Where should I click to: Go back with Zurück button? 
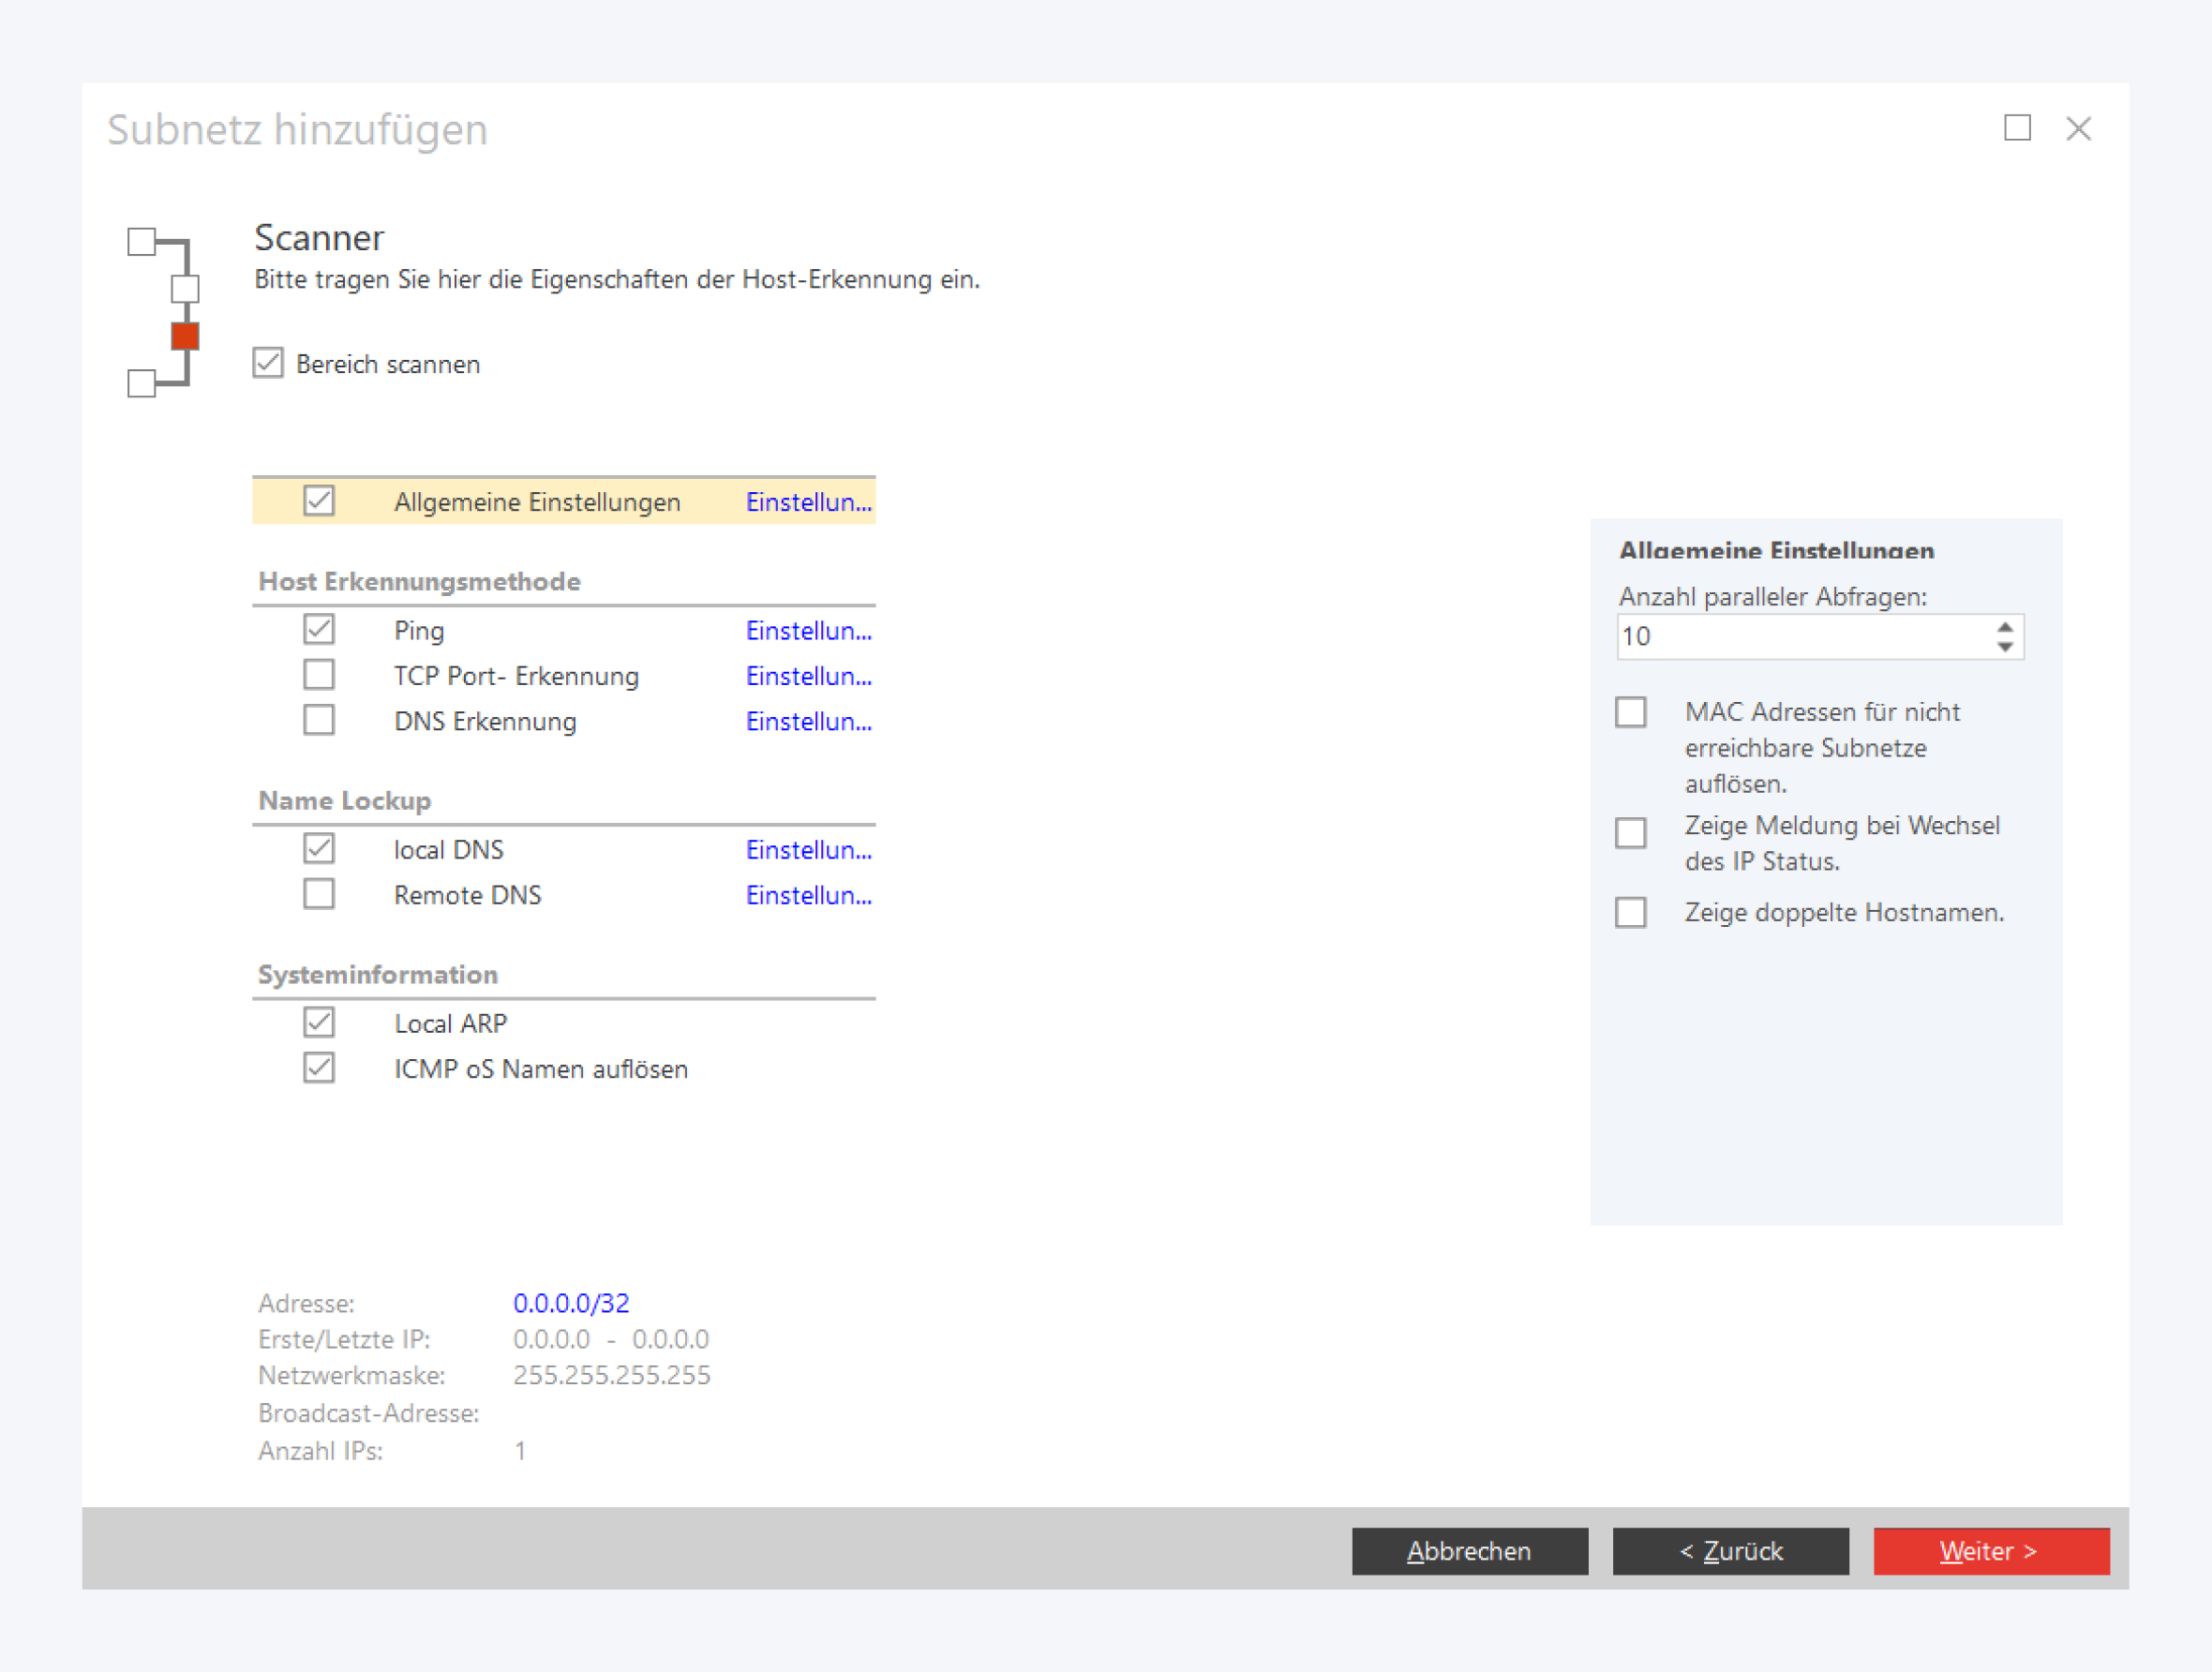tap(1730, 1551)
